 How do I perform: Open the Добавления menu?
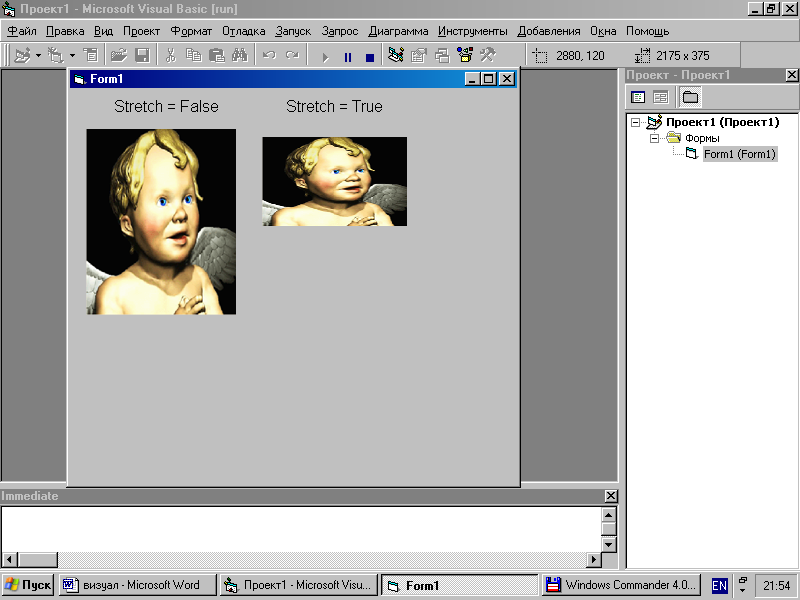coord(549,31)
